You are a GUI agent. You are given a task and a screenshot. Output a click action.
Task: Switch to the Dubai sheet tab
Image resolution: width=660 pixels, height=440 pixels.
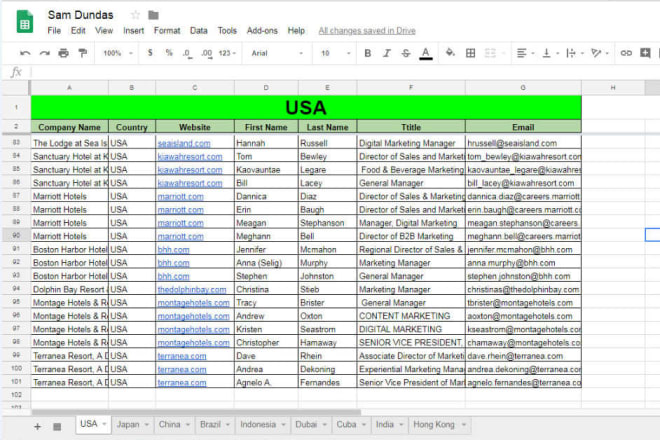[306, 424]
